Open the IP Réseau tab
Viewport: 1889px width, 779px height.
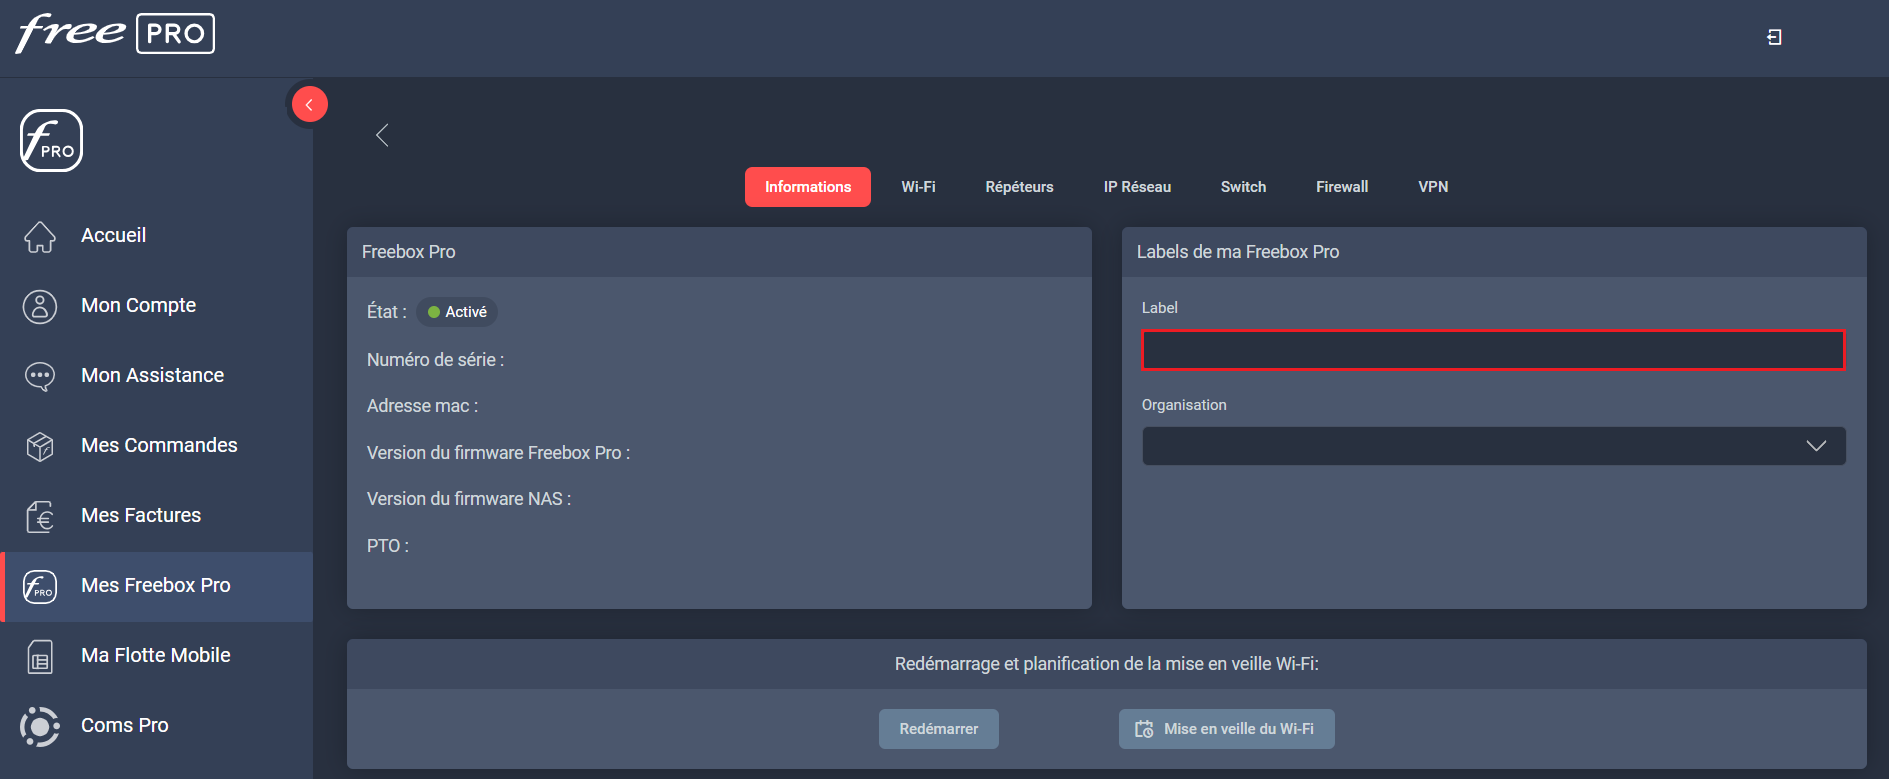(1137, 187)
